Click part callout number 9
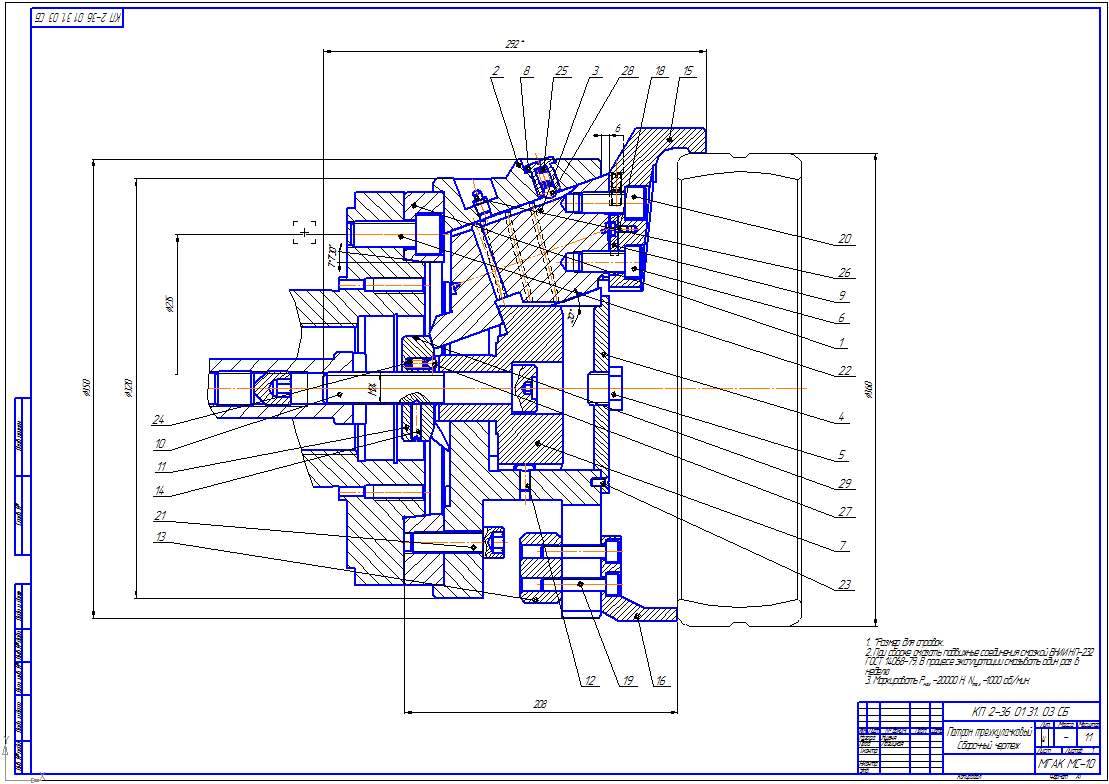 coord(842,296)
